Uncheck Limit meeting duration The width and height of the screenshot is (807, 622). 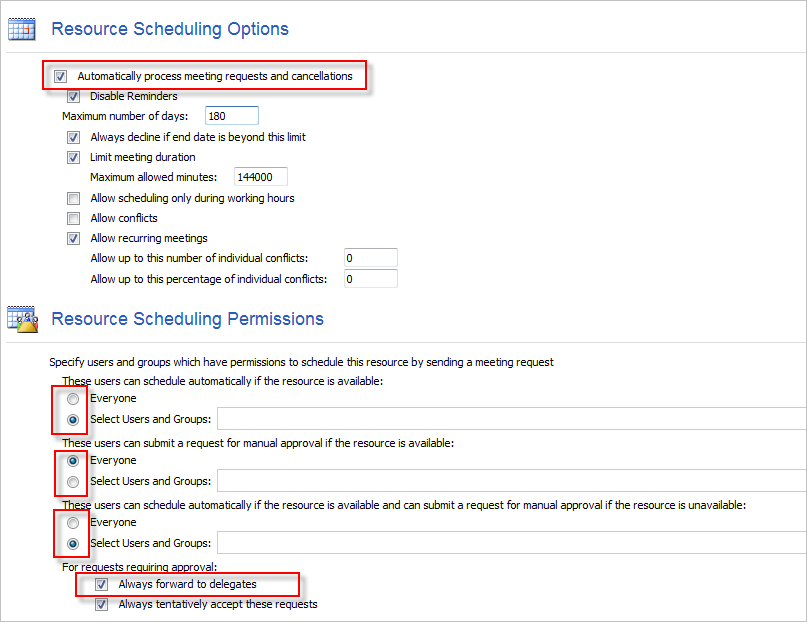point(74,157)
